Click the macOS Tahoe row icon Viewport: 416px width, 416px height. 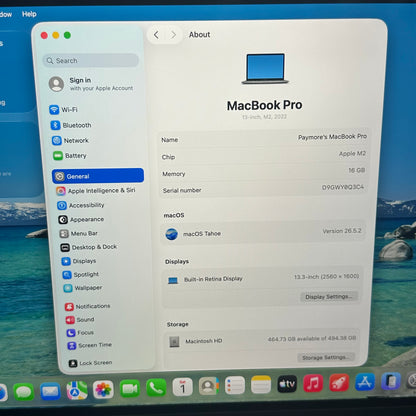pos(172,234)
